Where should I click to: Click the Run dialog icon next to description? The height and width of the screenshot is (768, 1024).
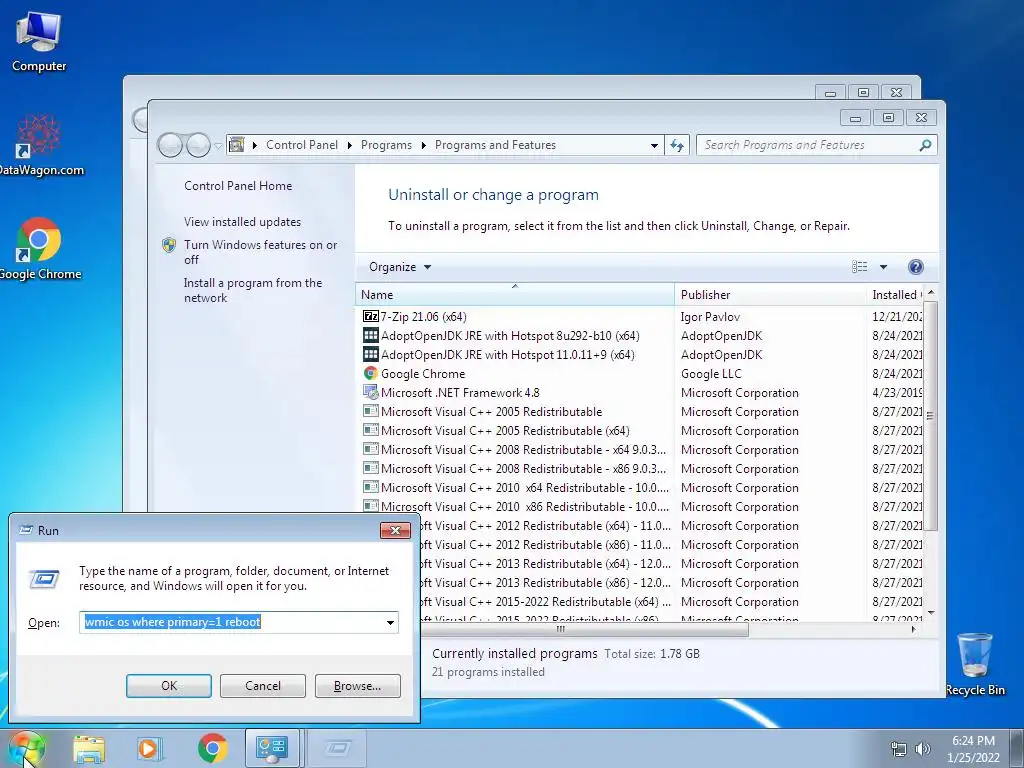(x=44, y=579)
